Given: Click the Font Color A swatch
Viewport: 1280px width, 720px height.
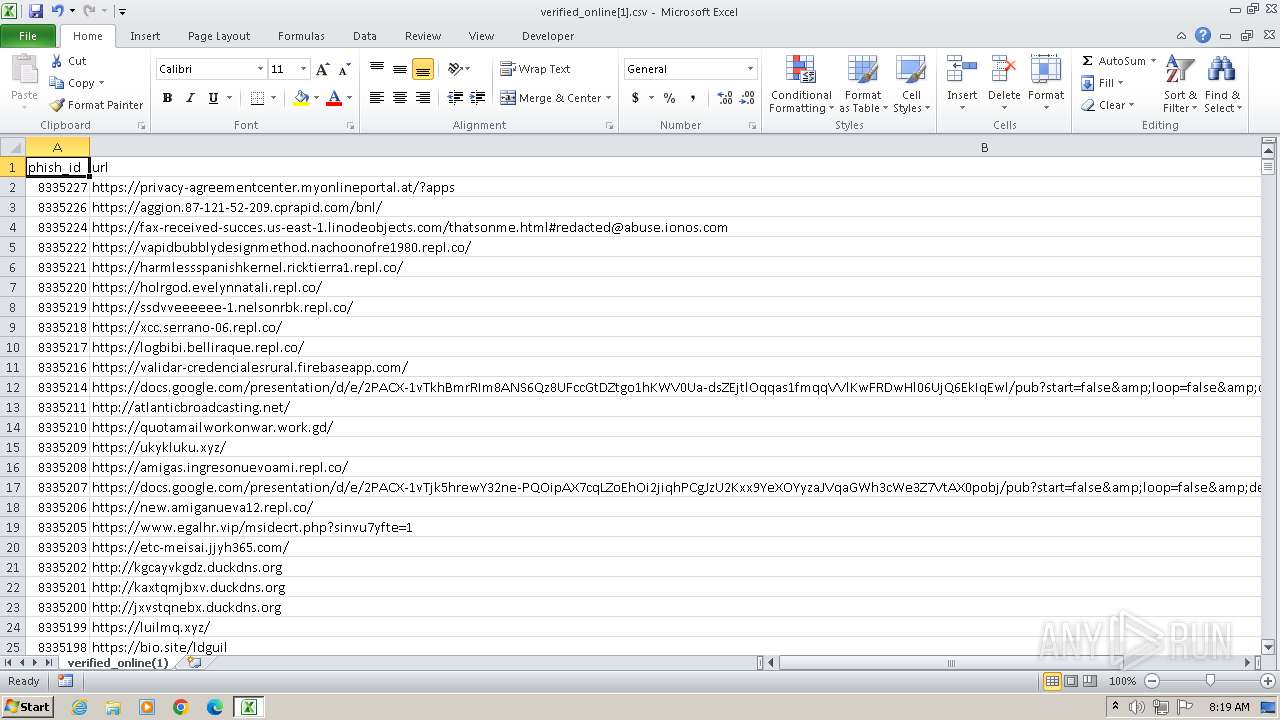Looking at the screenshot, I should click(x=334, y=98).
